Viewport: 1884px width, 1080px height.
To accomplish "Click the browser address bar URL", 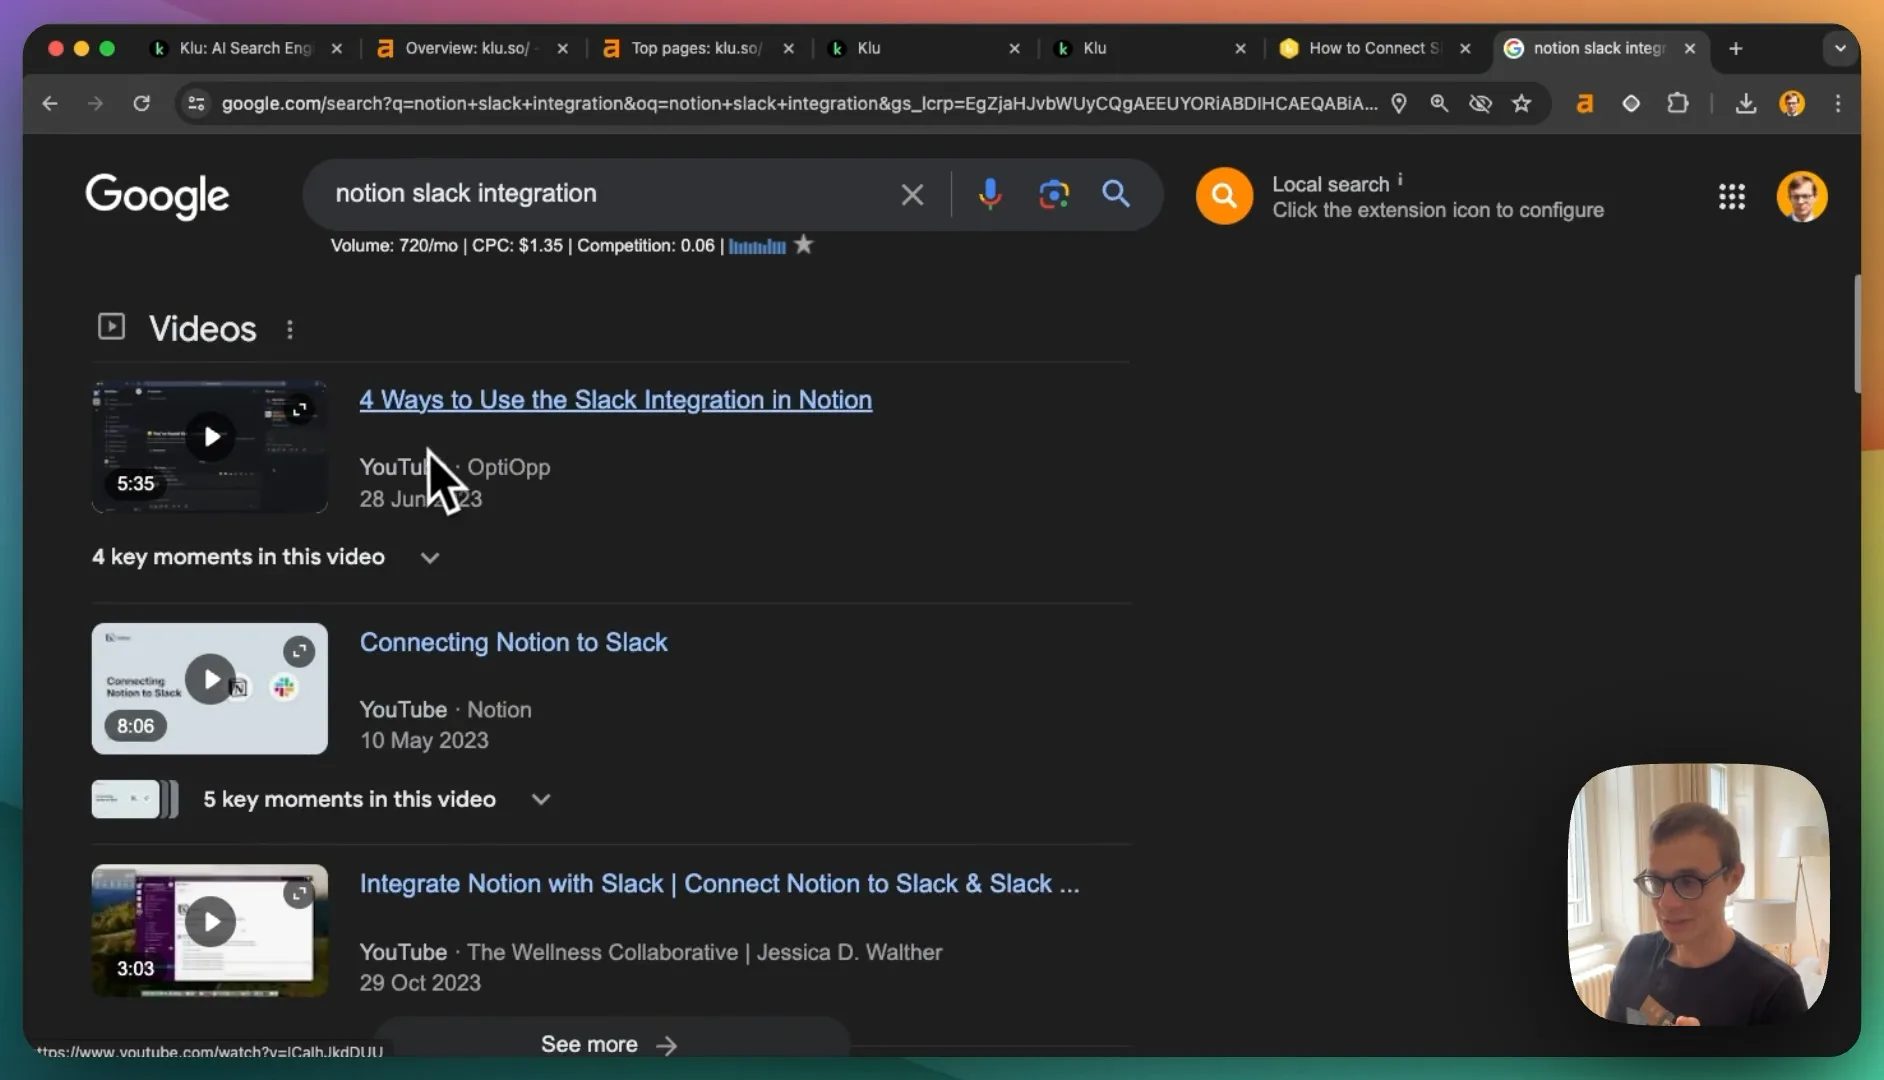I will (798, 103).
